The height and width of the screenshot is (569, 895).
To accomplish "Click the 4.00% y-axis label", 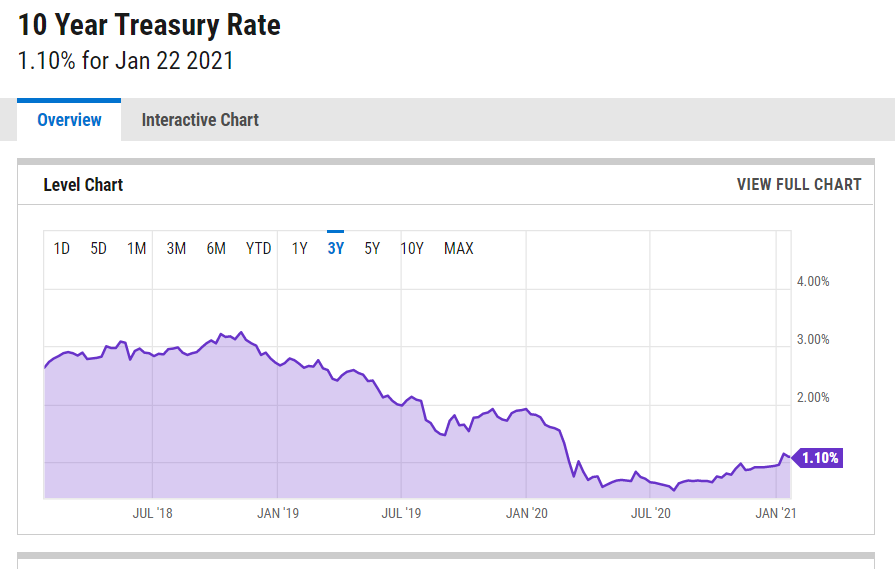I will [x=813, y=282].
